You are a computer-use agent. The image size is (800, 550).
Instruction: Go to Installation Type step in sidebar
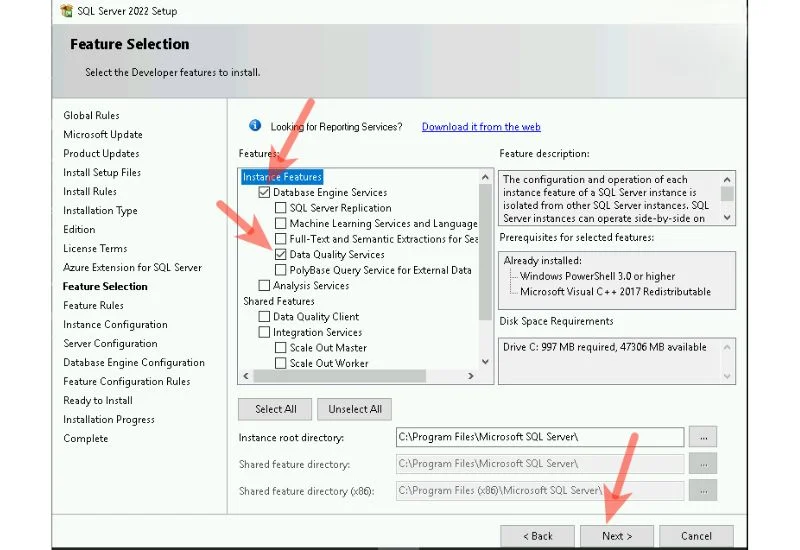click(100, 211)
